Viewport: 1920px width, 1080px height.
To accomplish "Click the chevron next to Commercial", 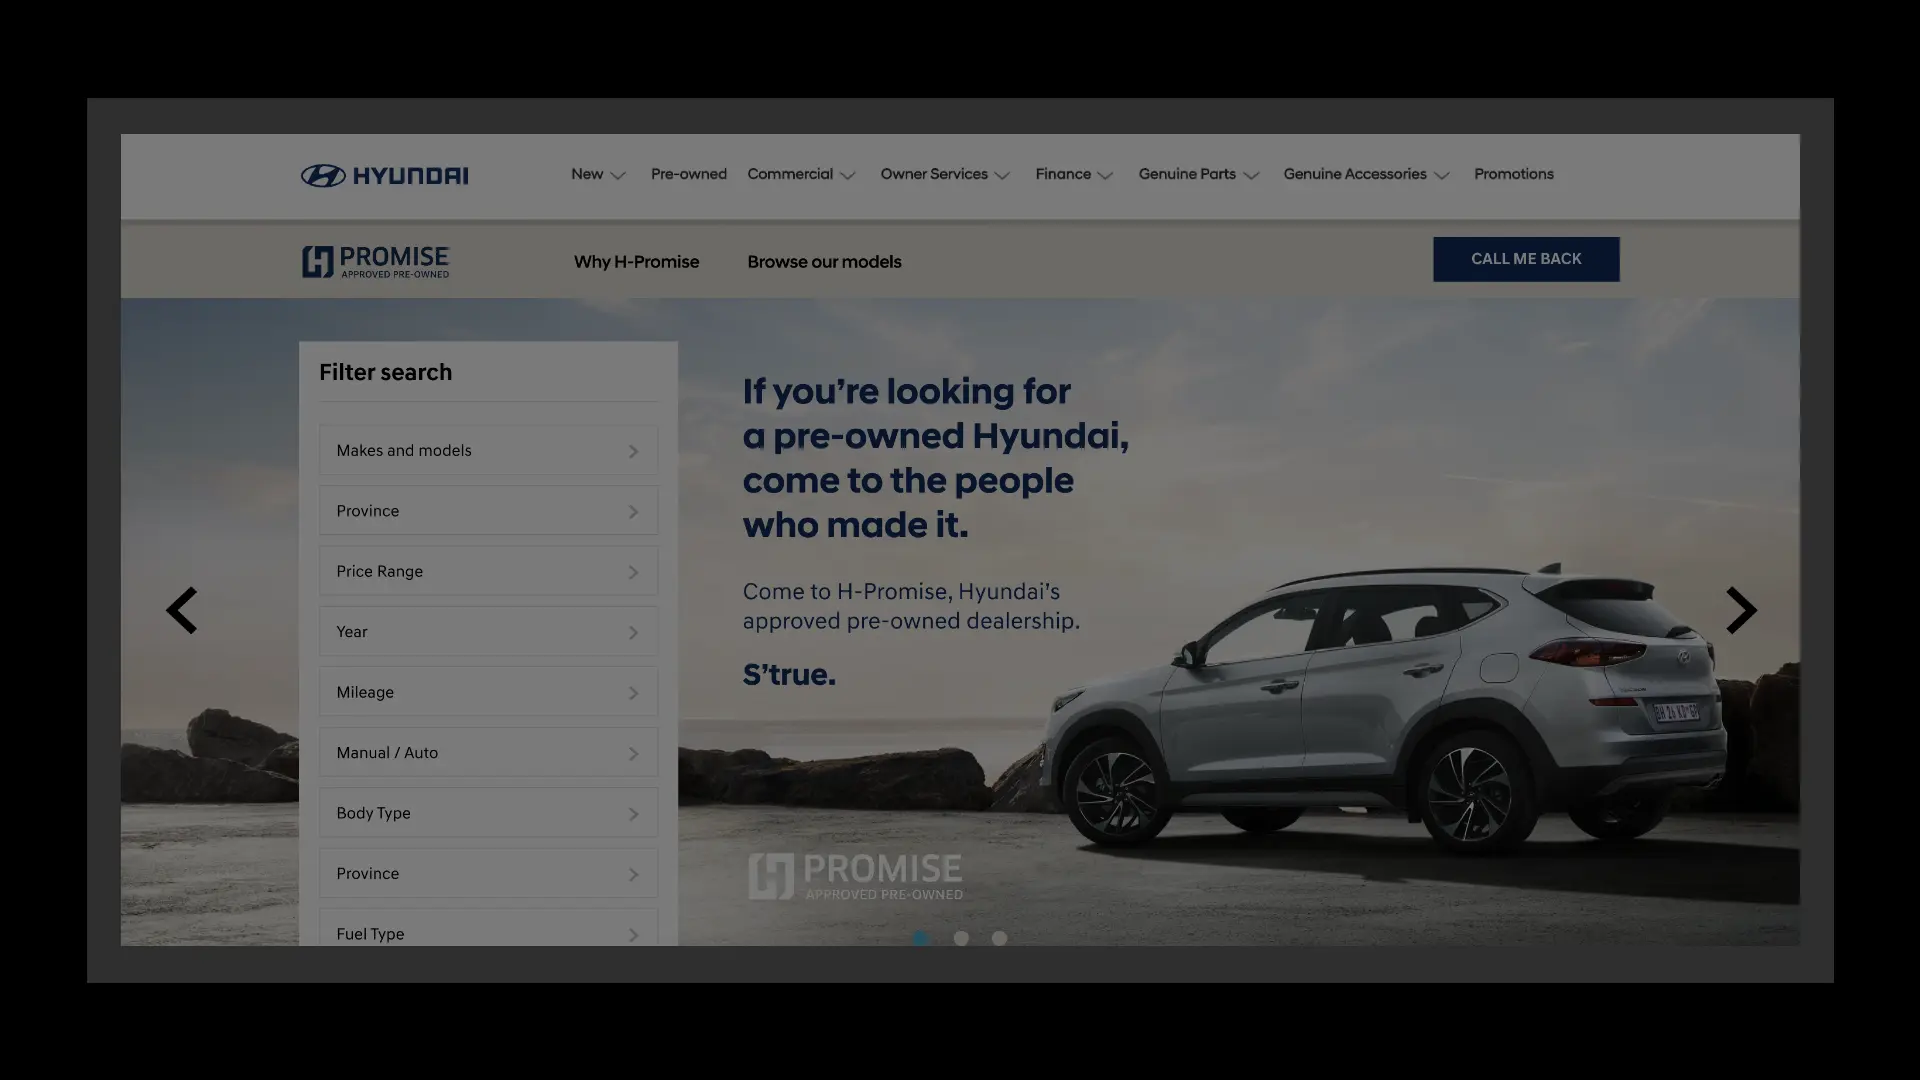I will pyautogui.click(x=848, y=175).
